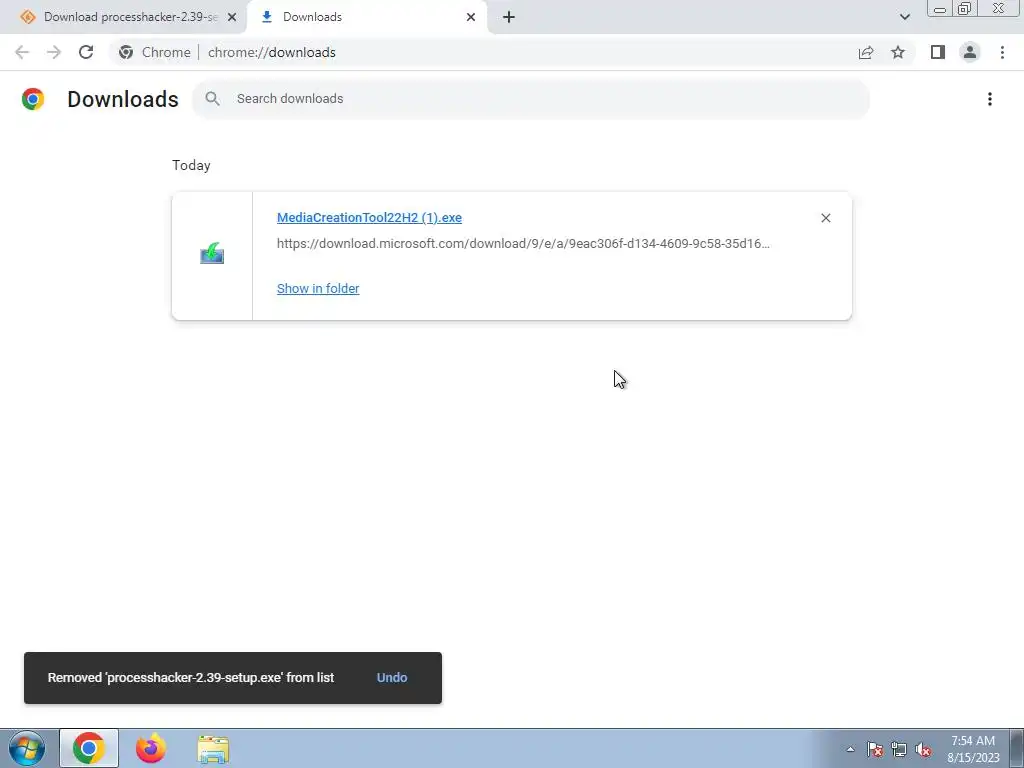Image resolution: width=1024 pixels, height=768 pixels.
Task: Go back using the browser back arrow
Action: coord(22,52)
